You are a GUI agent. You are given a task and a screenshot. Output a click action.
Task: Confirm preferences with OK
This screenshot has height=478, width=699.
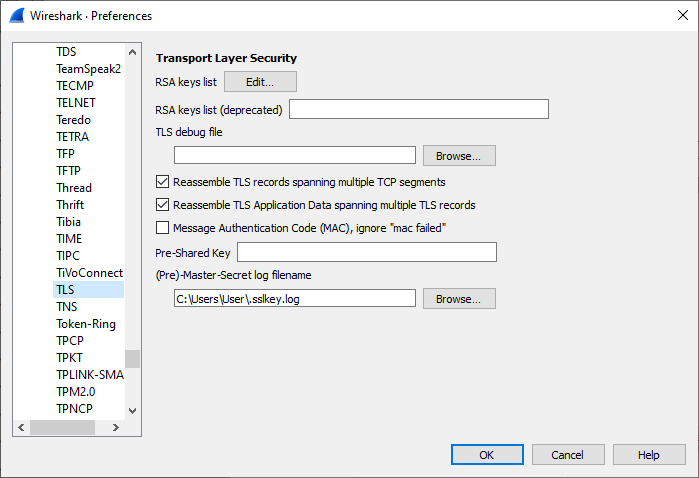[487, 454]
